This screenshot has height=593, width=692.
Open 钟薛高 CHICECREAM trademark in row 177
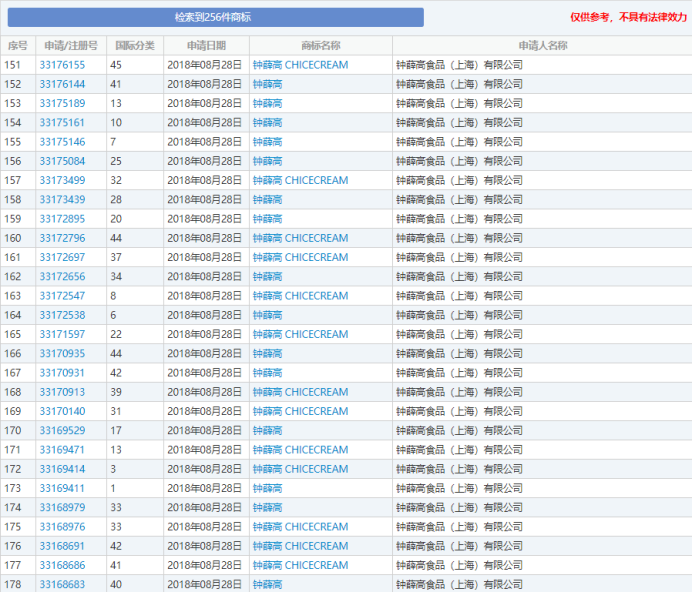[x=301, y=565]
